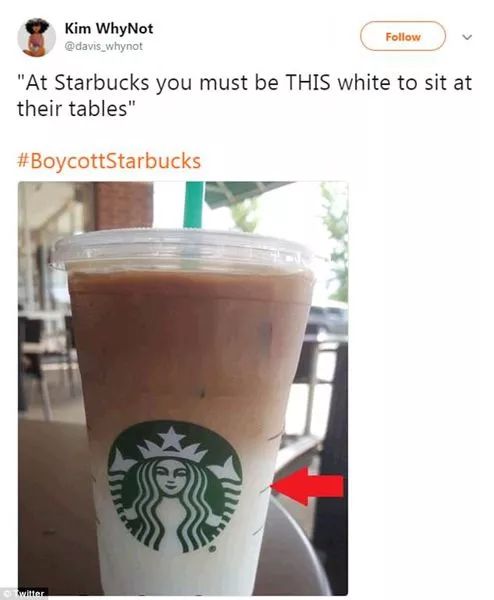The height and width of the screenshot is (600, 494).
Task: Open the #BoycottStarbucks hashtag
Action: pyautogui.click(x=109, y=161)
